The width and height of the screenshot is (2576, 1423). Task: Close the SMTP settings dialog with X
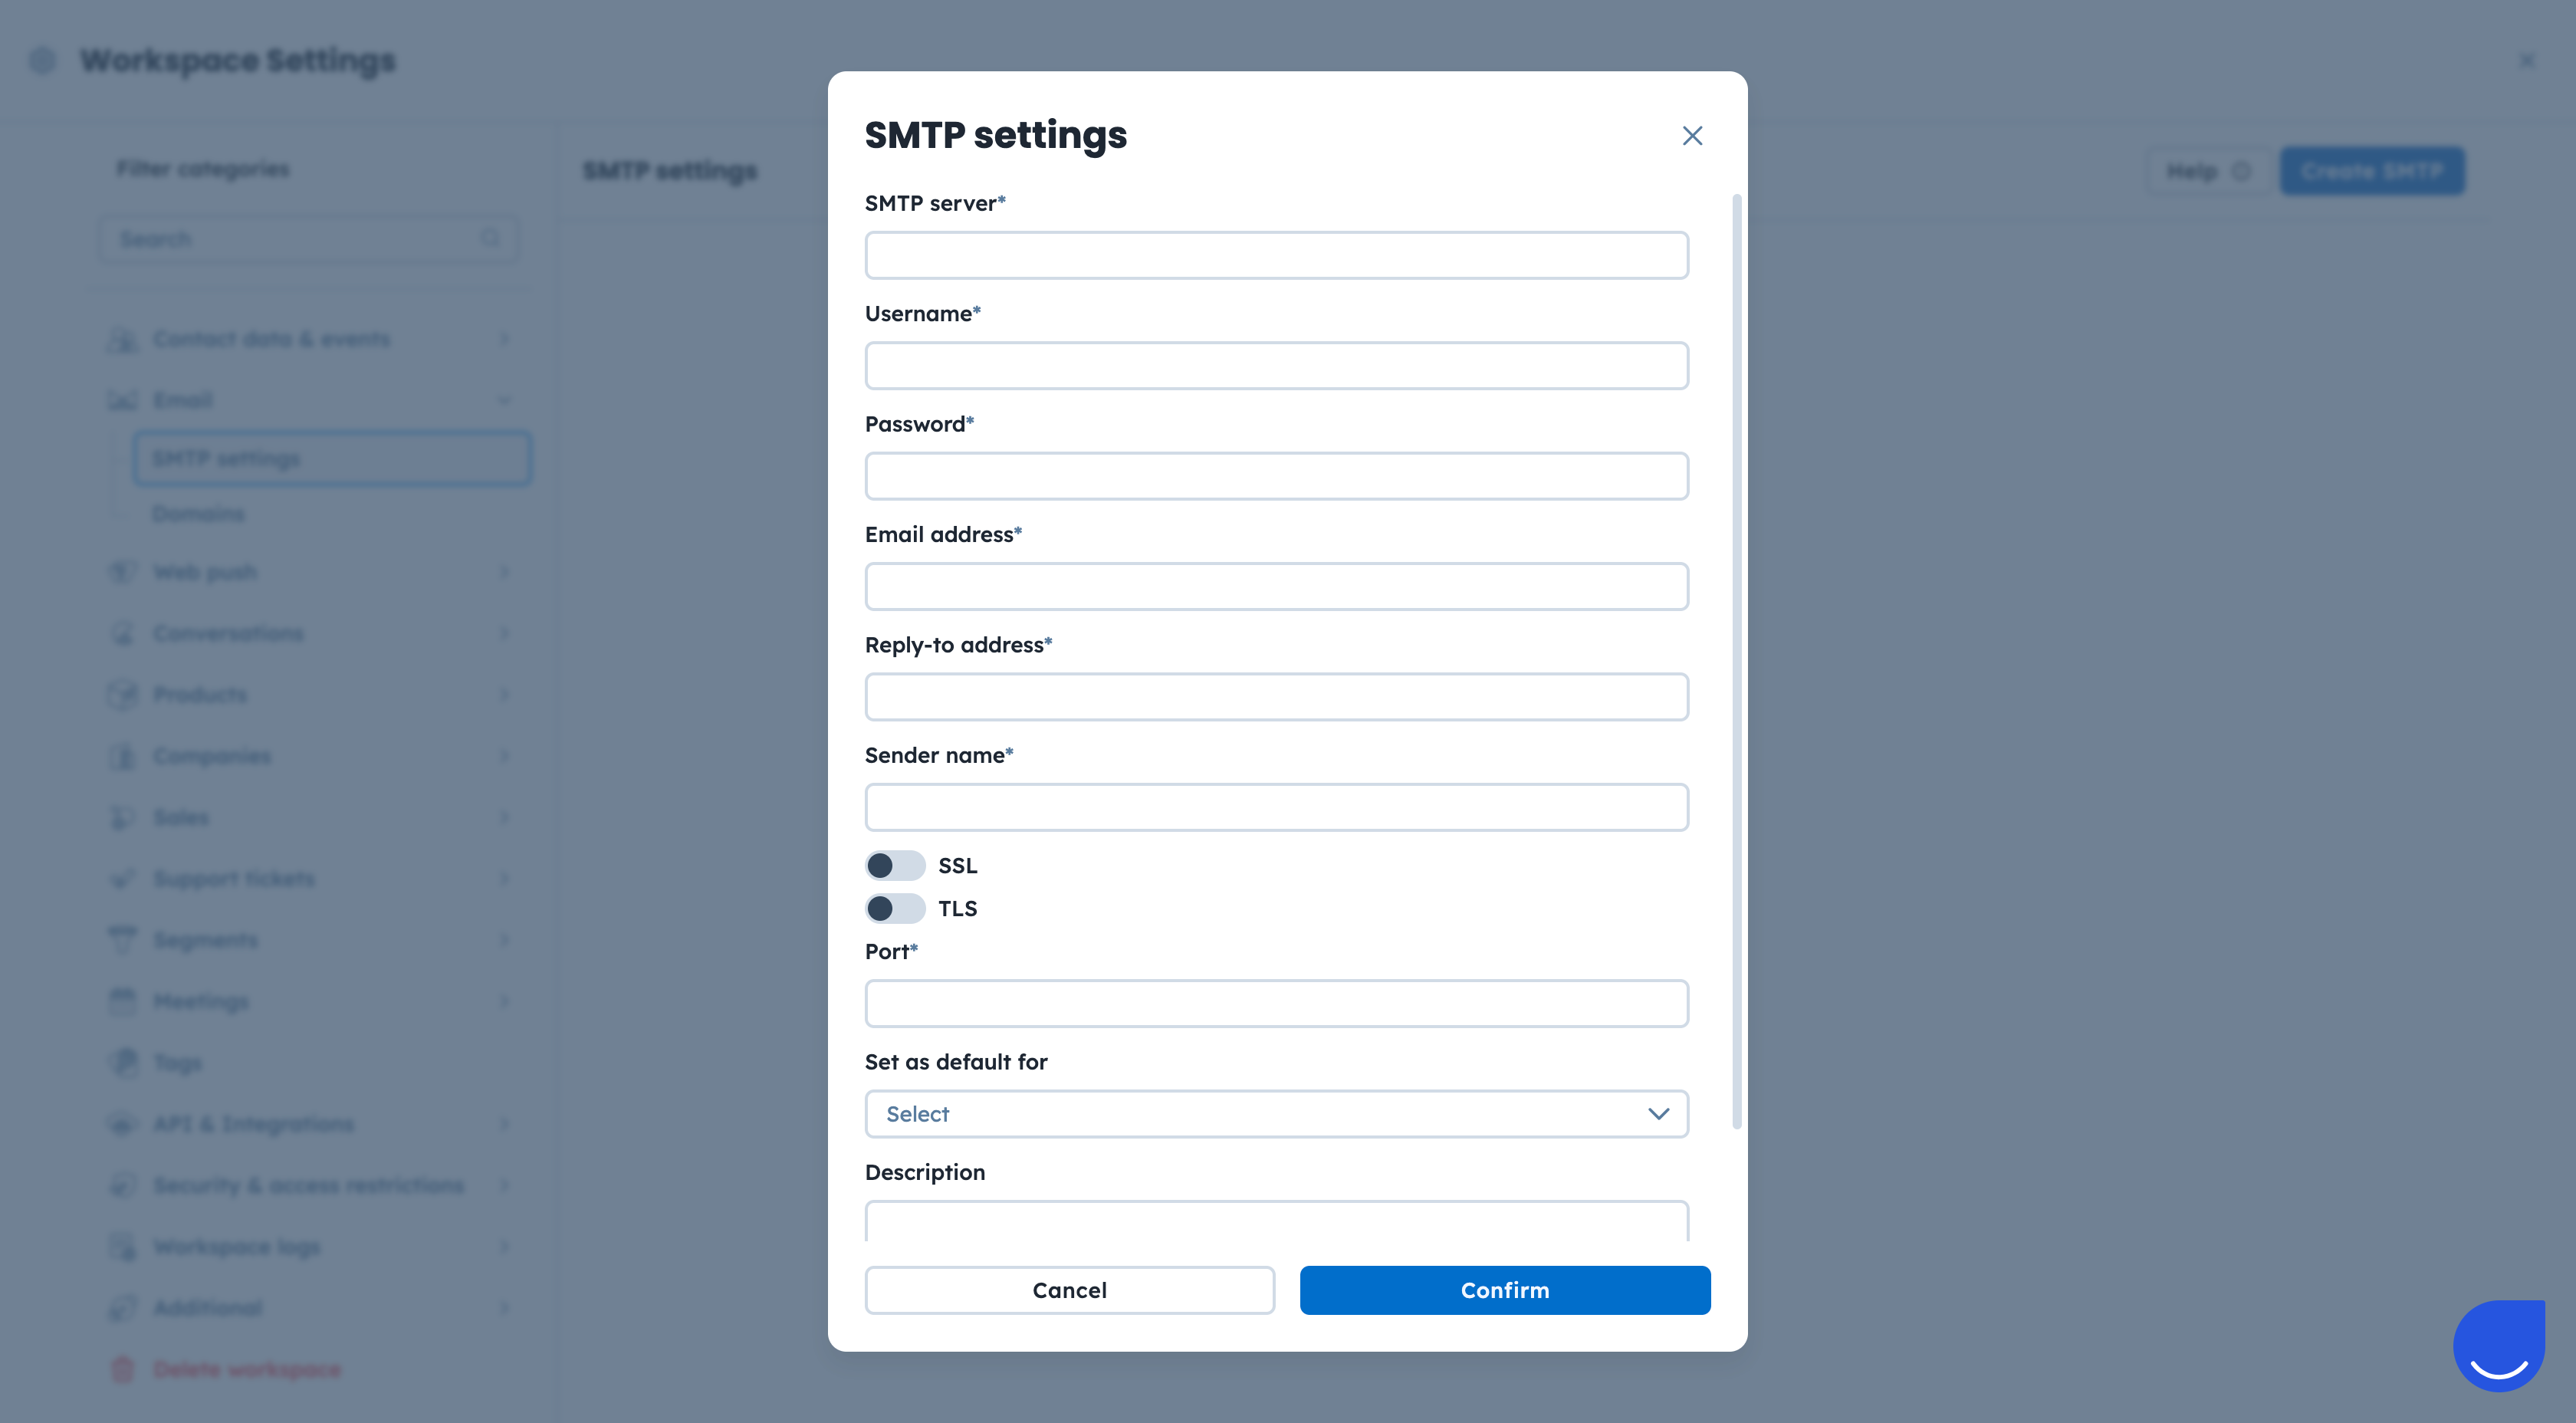(x=1692, y=136)
